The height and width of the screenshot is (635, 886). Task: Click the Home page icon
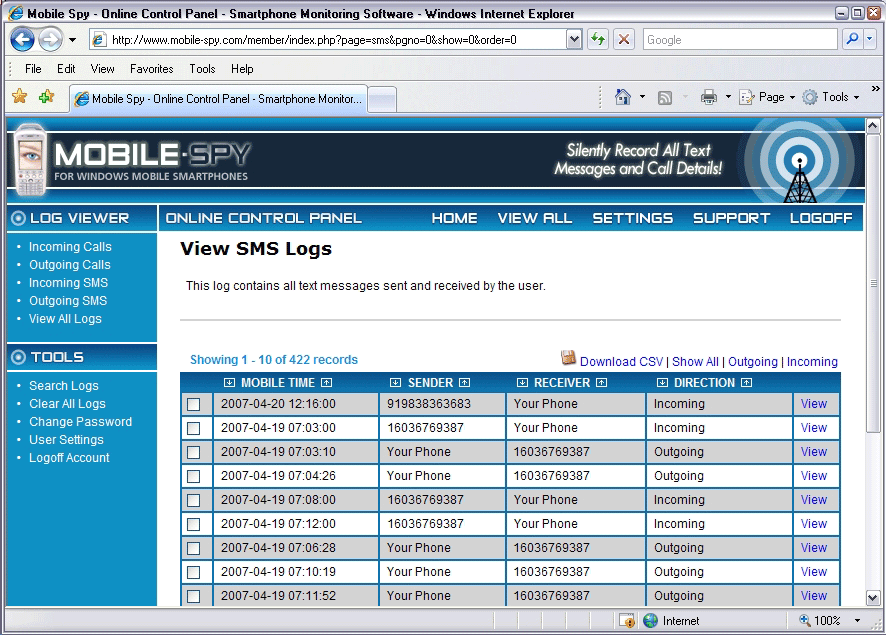(623, 97)
